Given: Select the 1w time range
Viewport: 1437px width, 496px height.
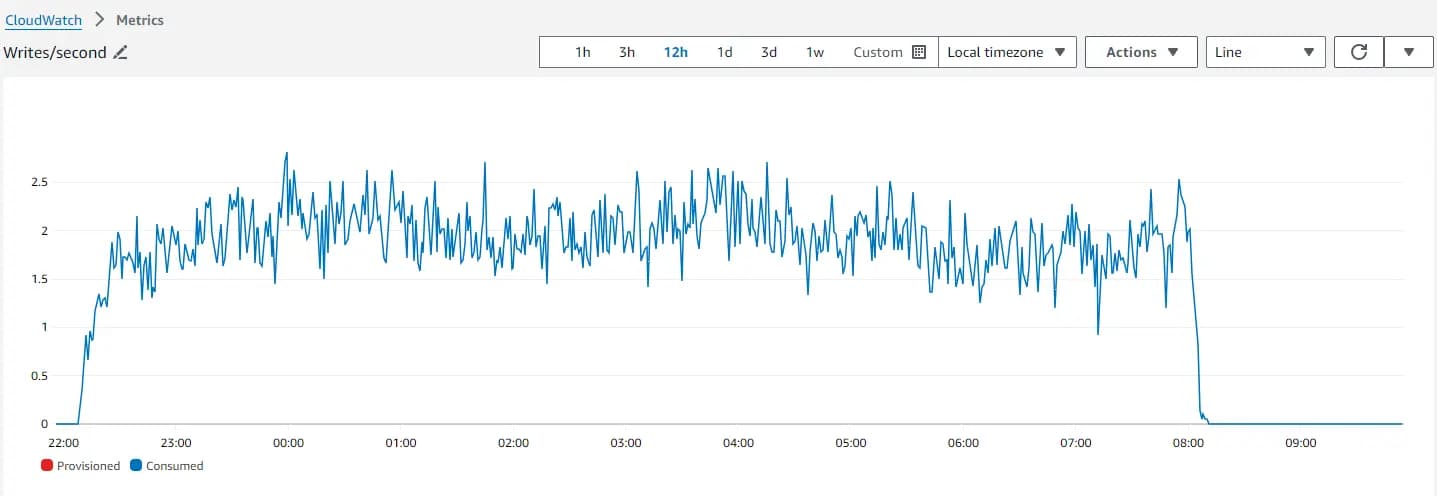Looking at the screenshot, I should coord(815,52).
